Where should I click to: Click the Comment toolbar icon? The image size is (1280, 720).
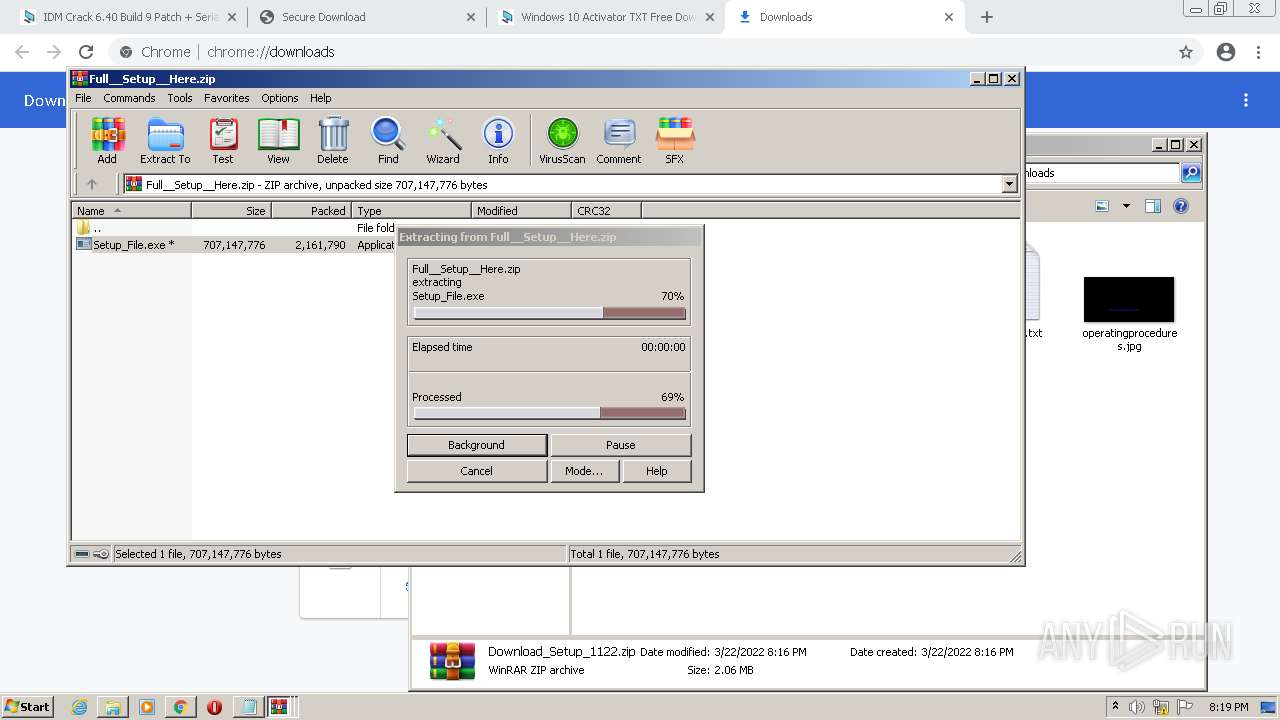pos(619,140)
